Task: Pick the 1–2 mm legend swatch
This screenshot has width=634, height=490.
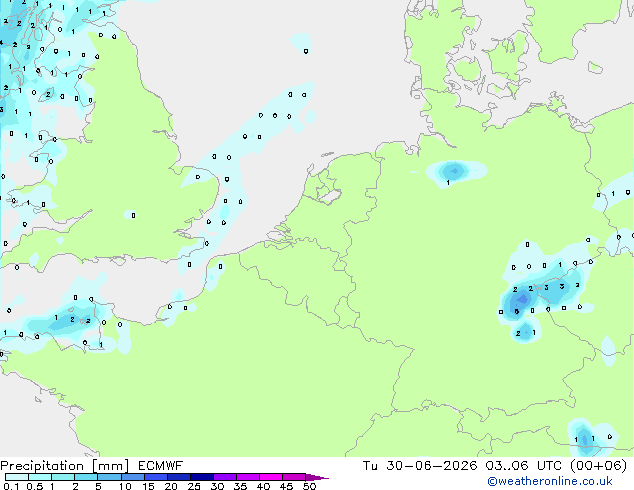Action: pos(63,477)
